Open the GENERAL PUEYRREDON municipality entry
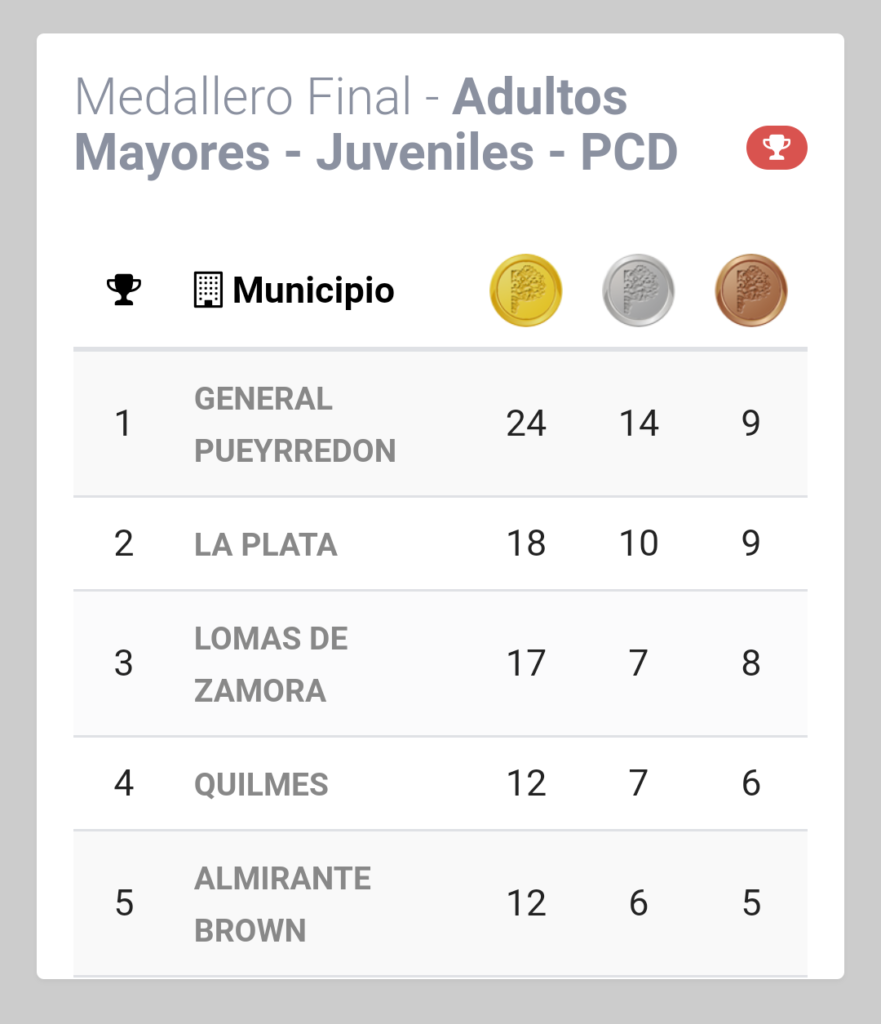 pyautogui.click(x=295, y=424)
